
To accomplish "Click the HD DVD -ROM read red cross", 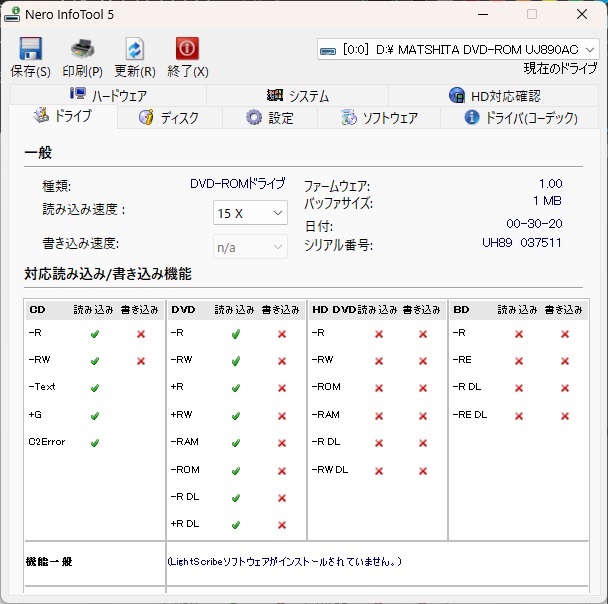I will coord(379,388).
